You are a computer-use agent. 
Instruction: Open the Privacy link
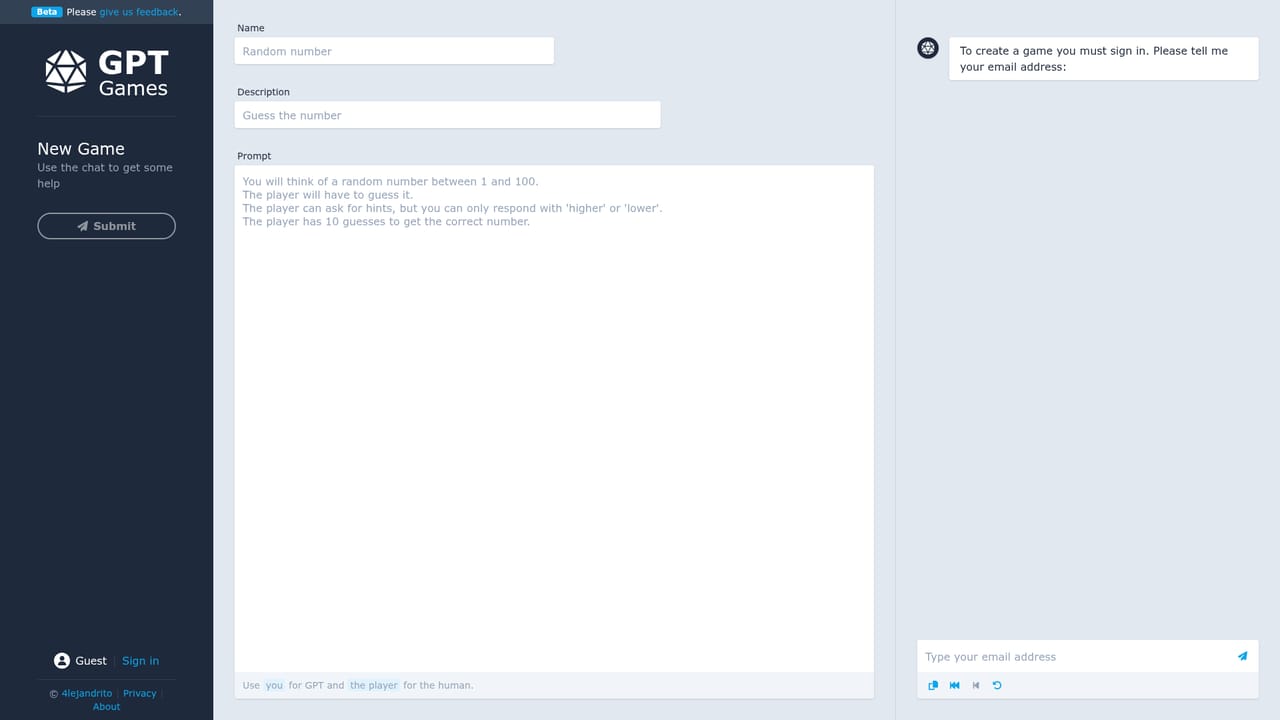click(140, 693)
